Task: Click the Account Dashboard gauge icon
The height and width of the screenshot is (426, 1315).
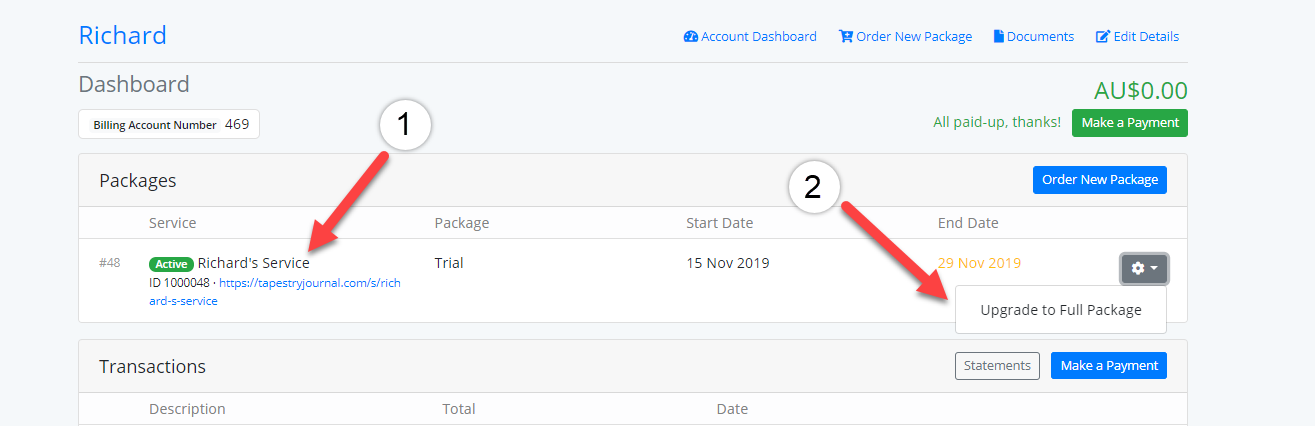Action: pyautogui.click(x=690, y=37)
